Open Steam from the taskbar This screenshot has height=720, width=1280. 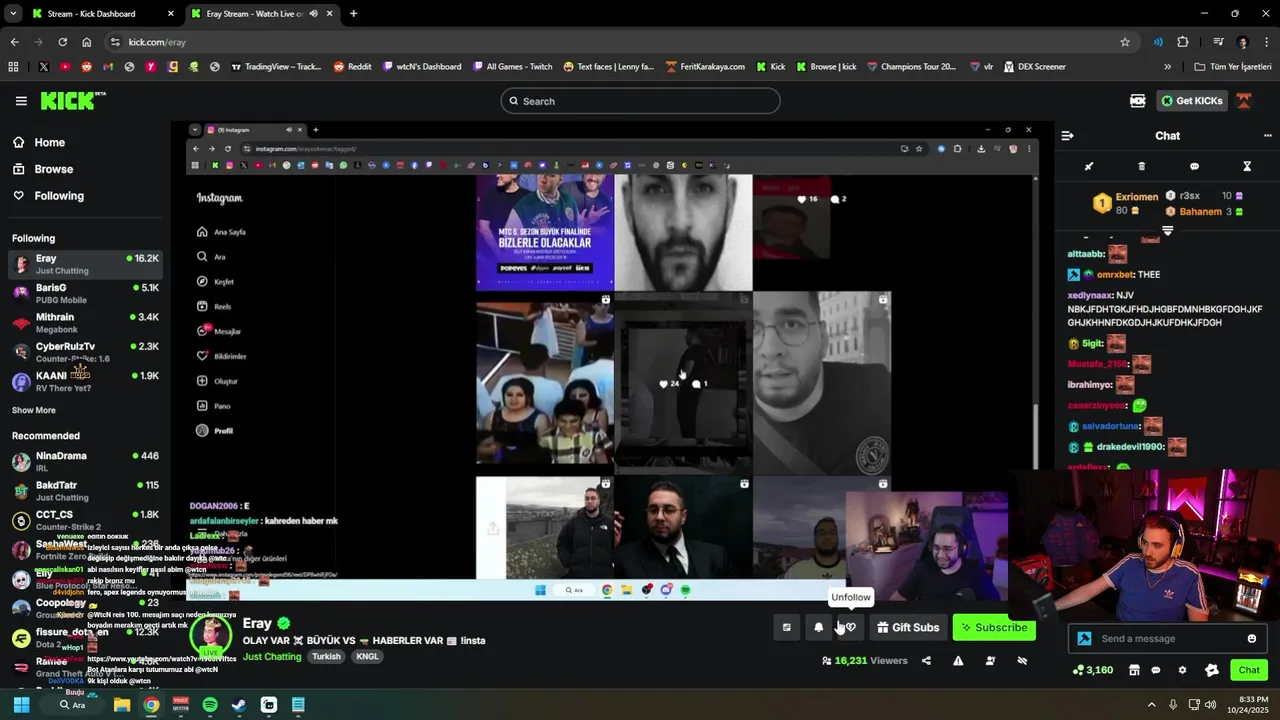tap(239, 705)
